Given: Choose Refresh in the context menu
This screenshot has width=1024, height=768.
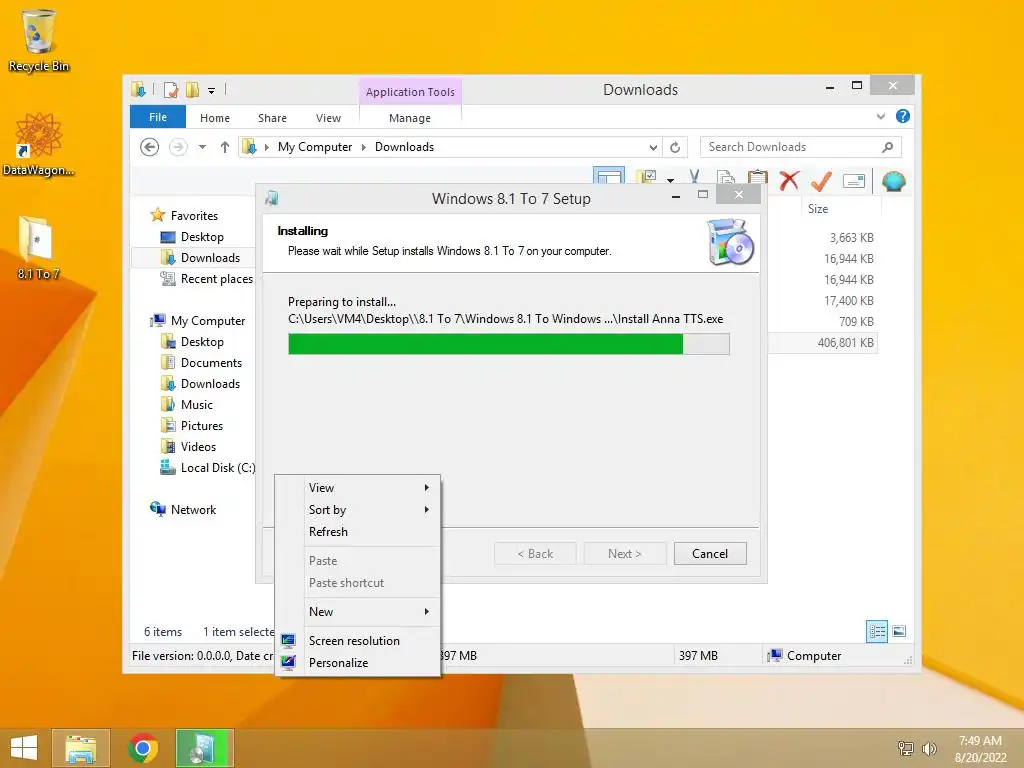Looking at the screenshot, I should click(x=371, y=532).
